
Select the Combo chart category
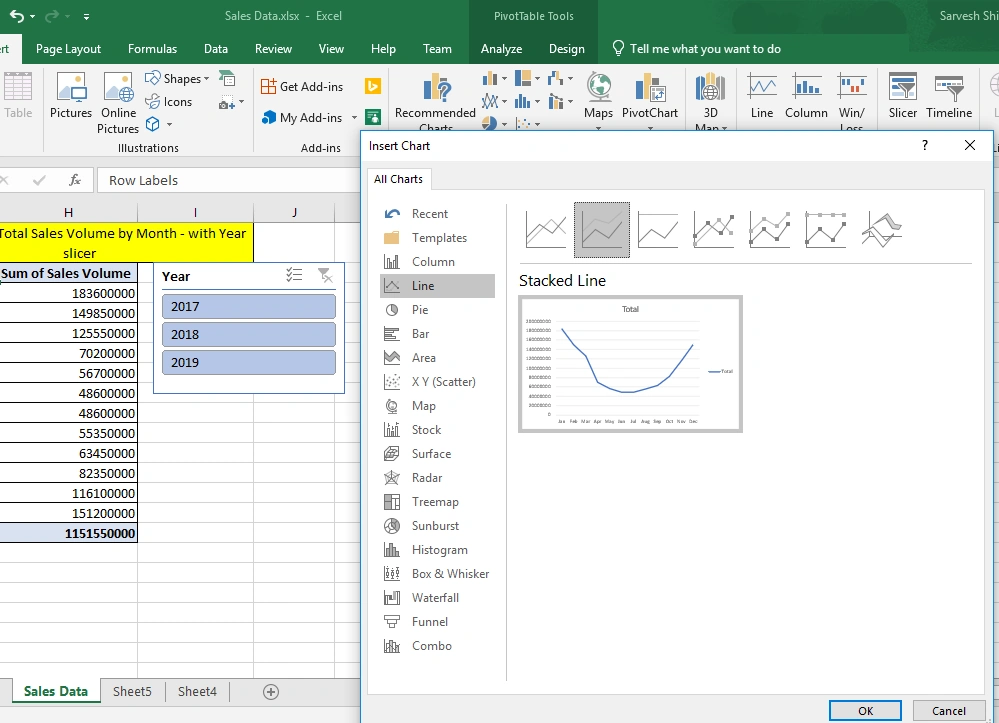tap(438, 646)
